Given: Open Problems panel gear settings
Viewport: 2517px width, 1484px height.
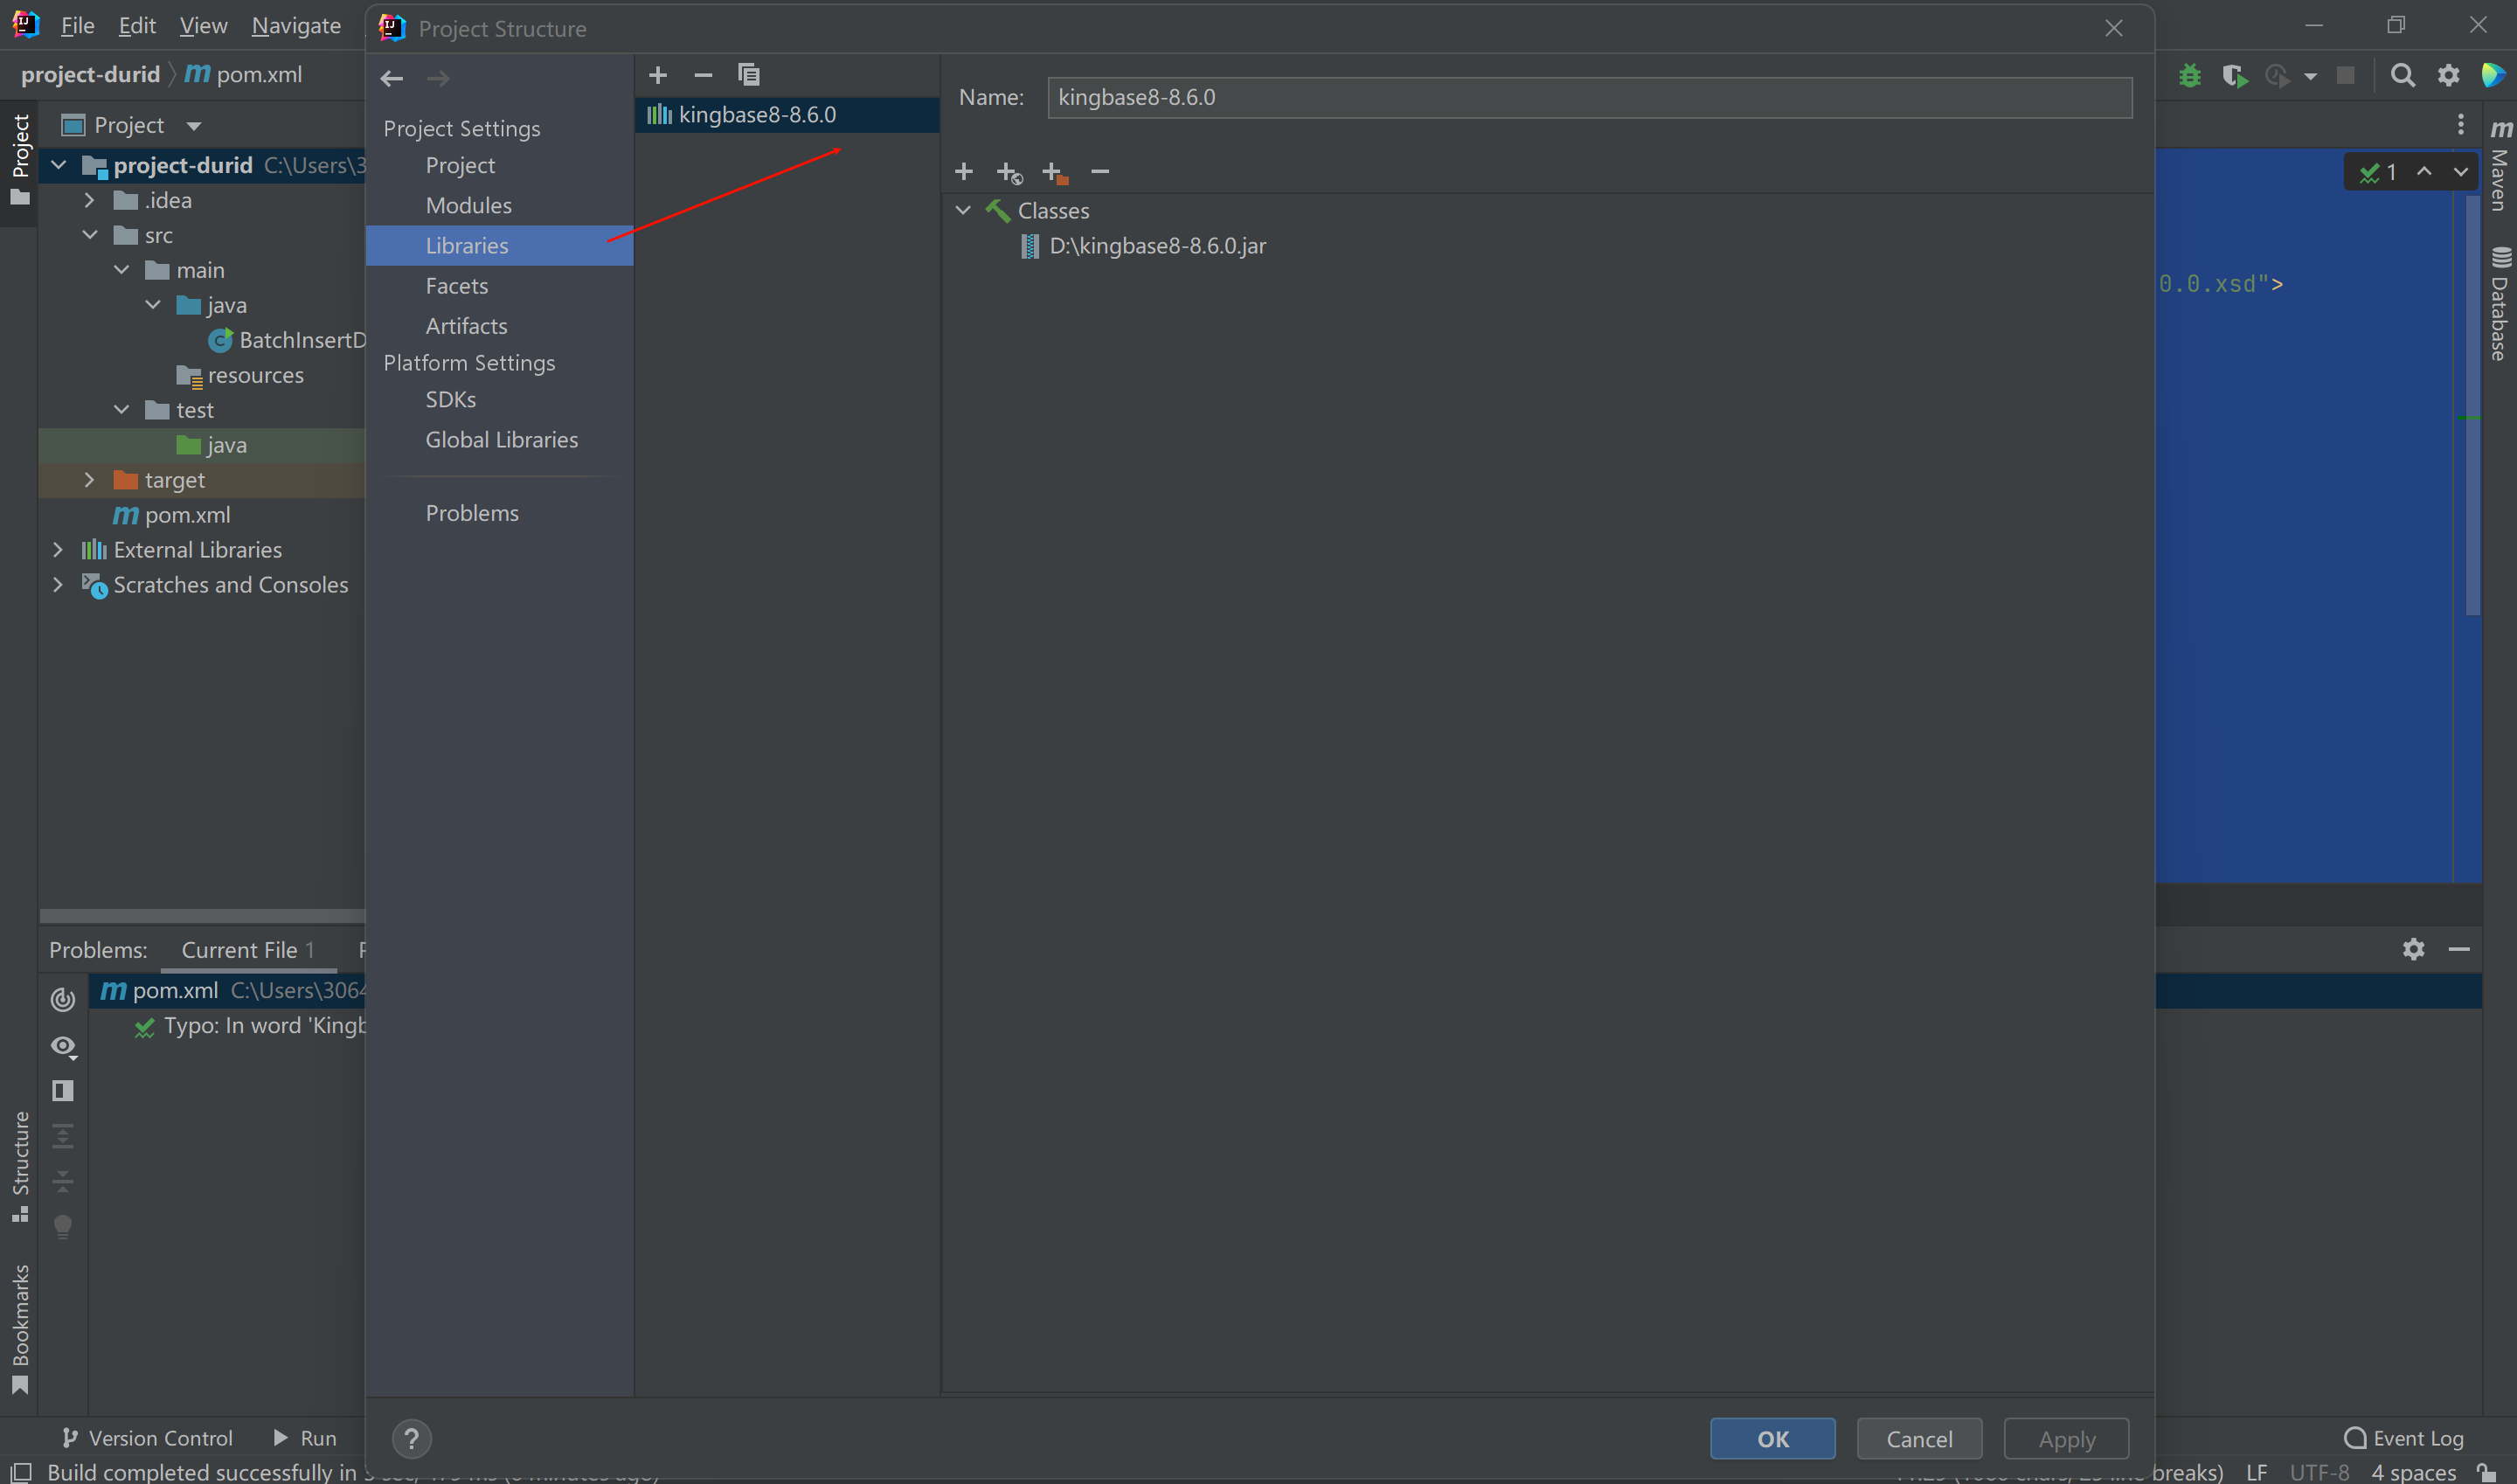Looking at the screenshot, I should coord(2413,949).
